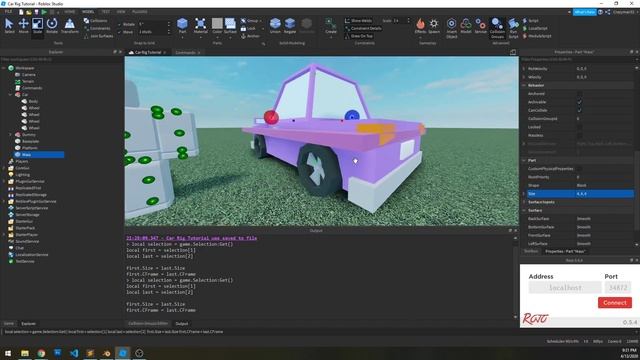Collapse the Workspace tree node
Screen dimensions: 640x360
[x=4, y=68]
